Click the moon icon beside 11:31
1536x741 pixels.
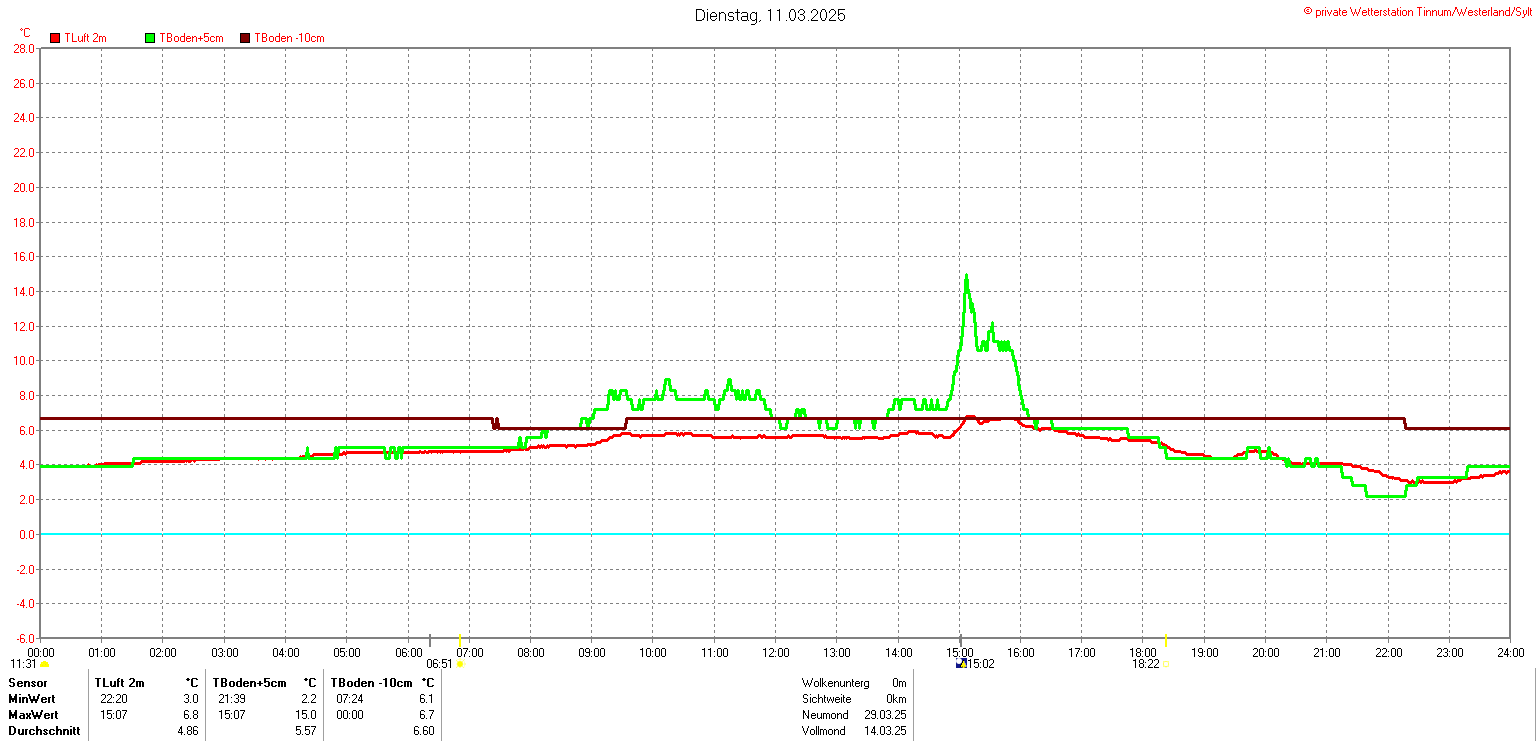click(45, 664)
